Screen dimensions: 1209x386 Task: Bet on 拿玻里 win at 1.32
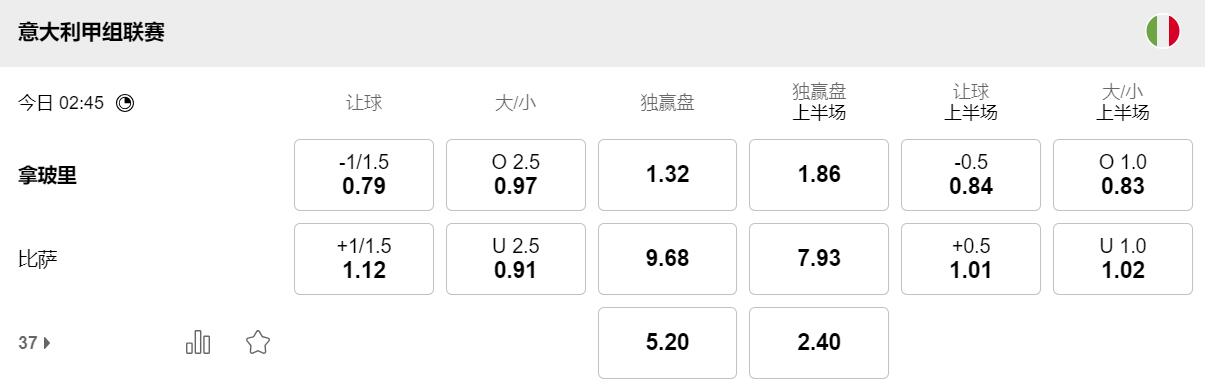tap(668, 175)
